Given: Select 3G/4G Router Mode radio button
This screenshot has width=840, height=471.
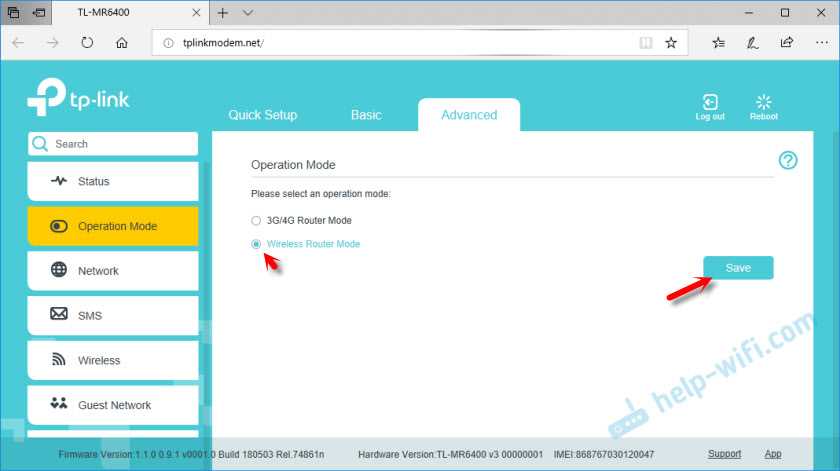Looking at the screenshot, I should 256,220.
